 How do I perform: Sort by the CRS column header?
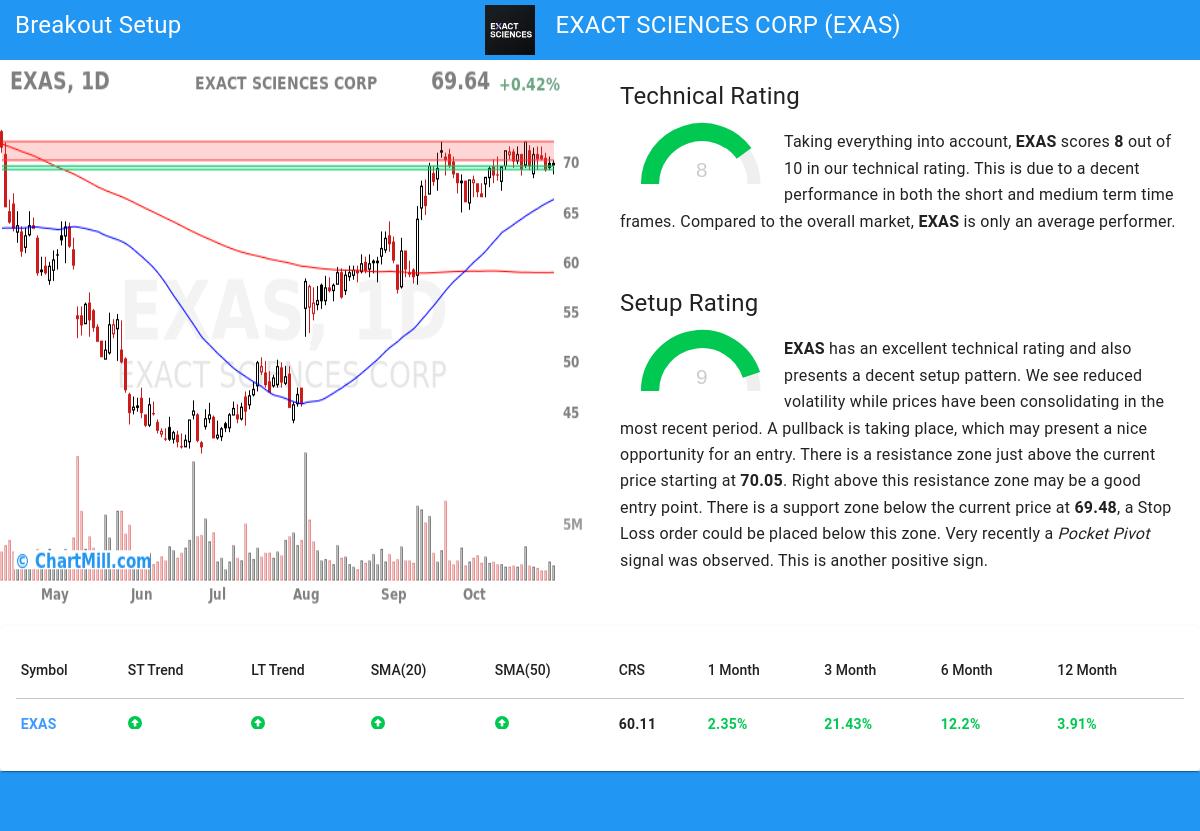[632, 670]
